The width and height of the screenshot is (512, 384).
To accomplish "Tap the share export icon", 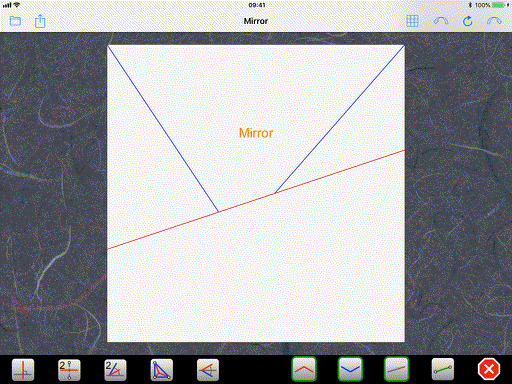I will (x=40, y=21).
